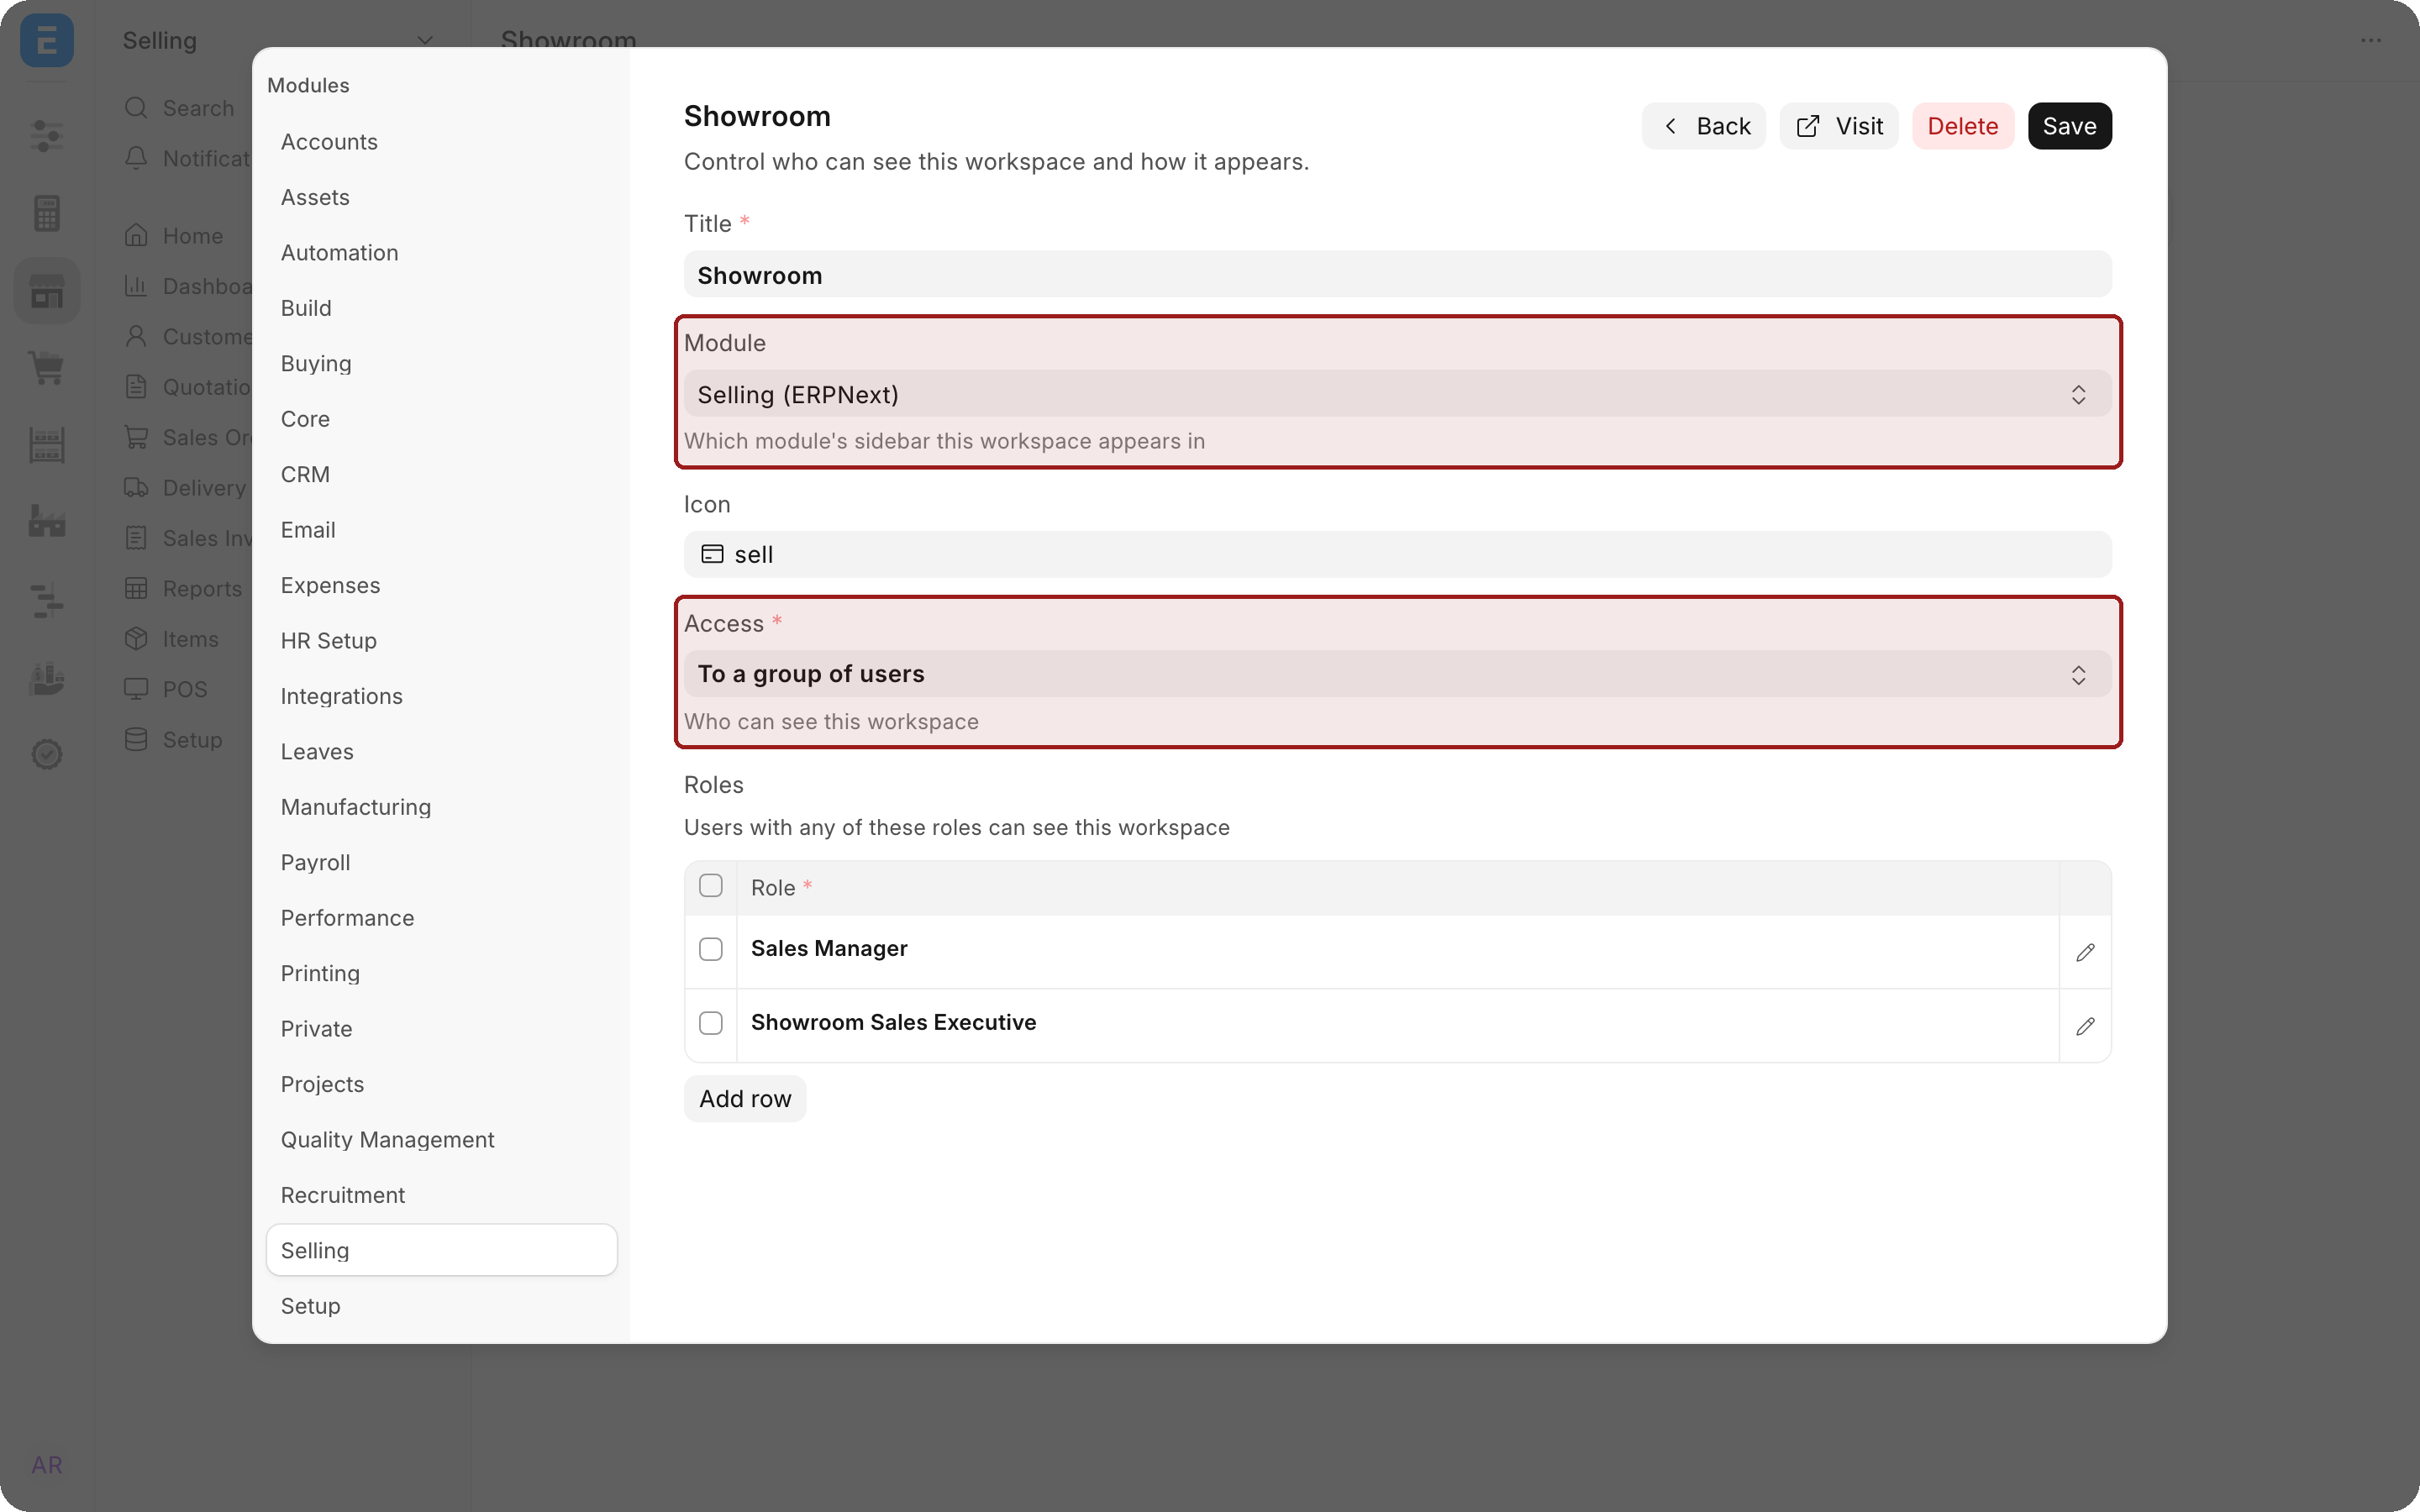2420x1512 pixels.
Task: Click the Notifications bell icon
Action: 136,158
